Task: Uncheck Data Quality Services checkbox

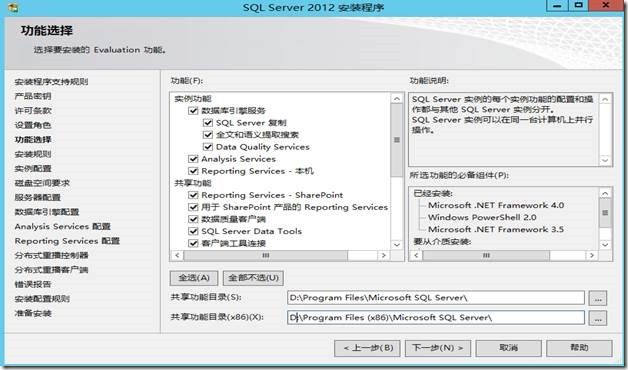Action: [207, 147]
